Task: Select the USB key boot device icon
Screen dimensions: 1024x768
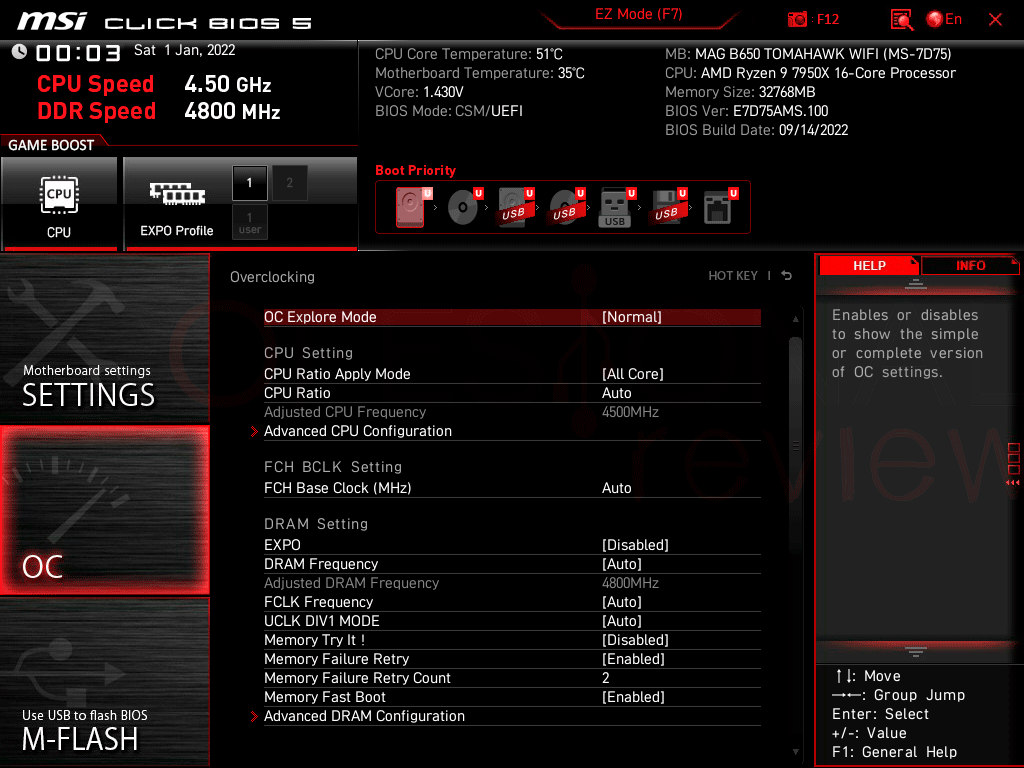Action: 616,207
